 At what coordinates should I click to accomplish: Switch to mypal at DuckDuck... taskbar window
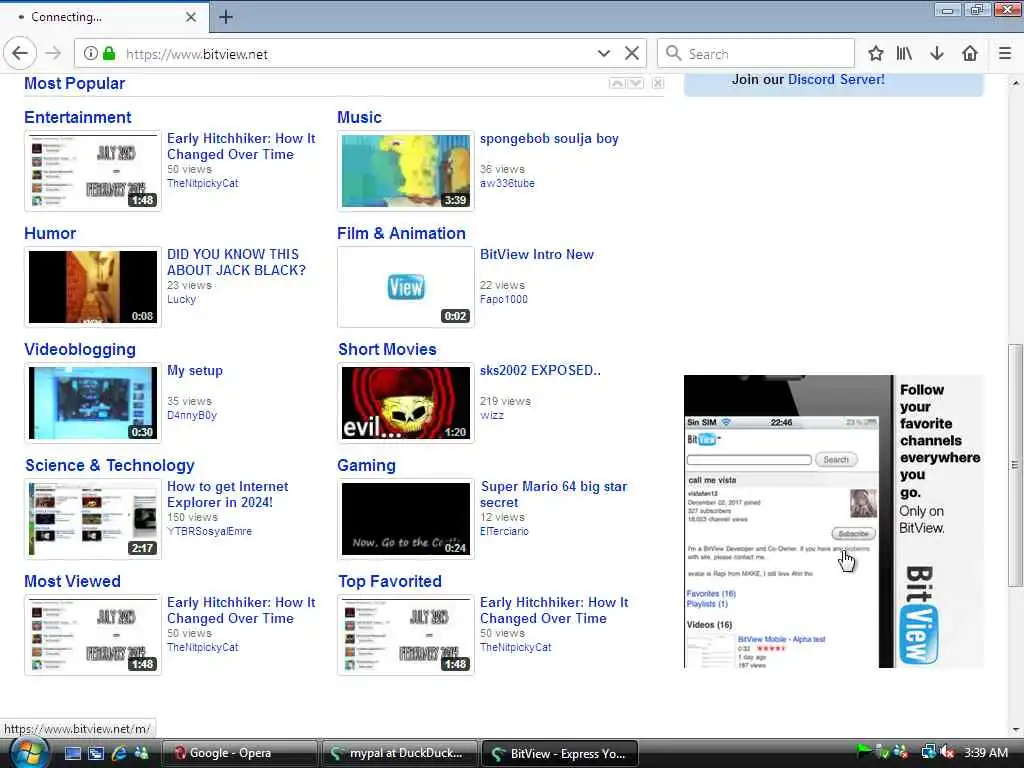tap(399, 753)
